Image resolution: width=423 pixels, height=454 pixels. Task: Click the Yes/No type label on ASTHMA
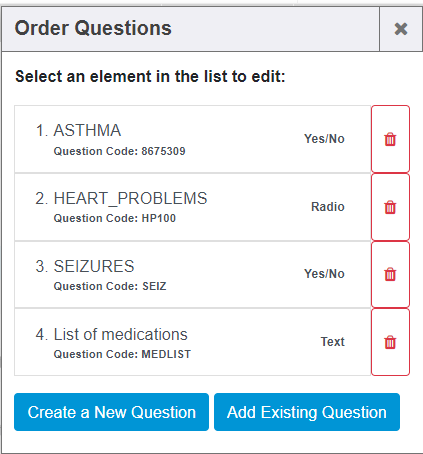click(324, 139)
